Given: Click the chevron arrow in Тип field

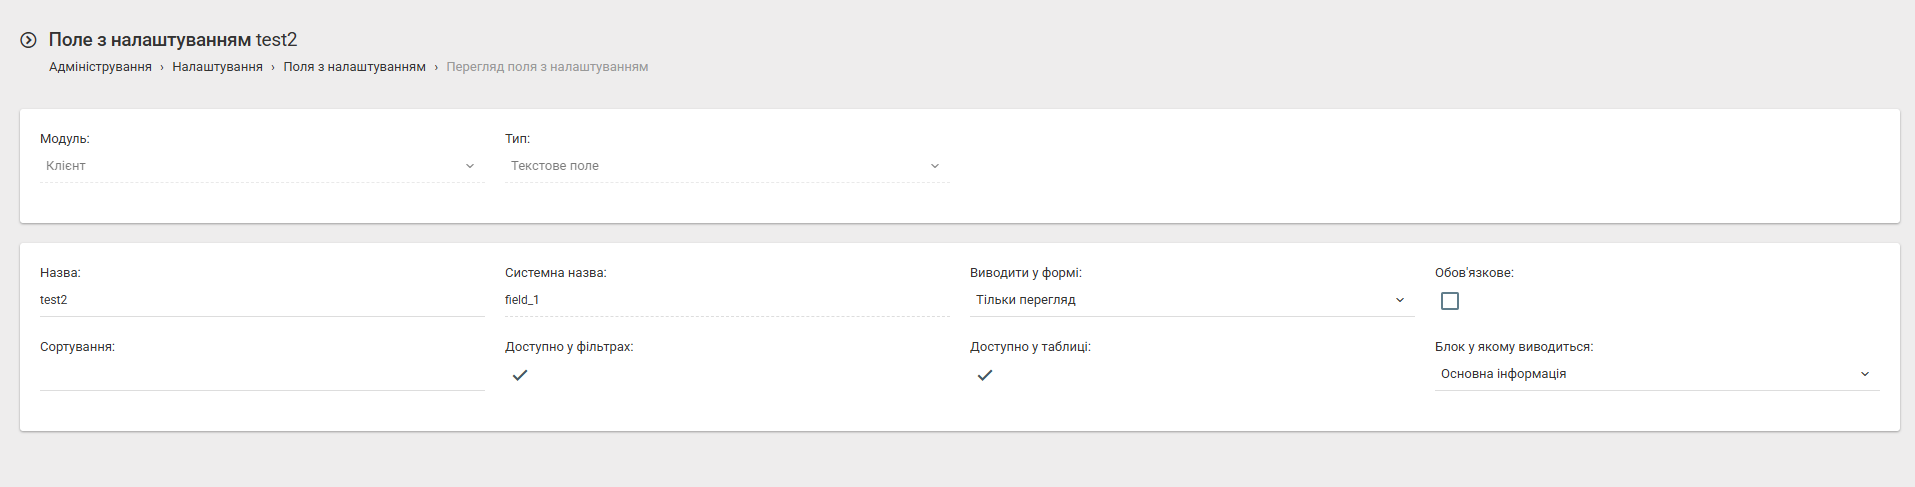Looking at the screenshot, I should coord(935,166).
